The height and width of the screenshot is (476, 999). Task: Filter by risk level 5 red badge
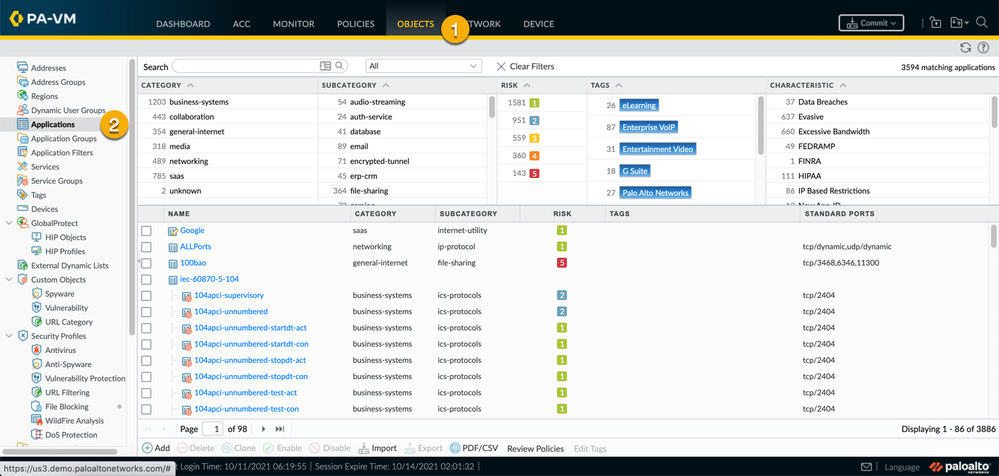[534, 173]
